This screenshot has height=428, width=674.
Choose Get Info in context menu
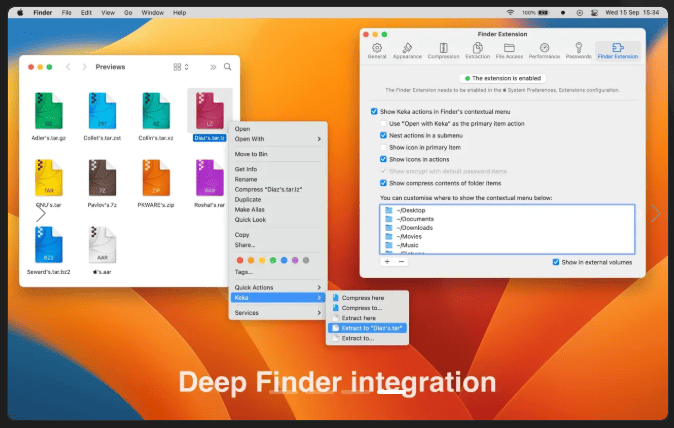[278, 169]
